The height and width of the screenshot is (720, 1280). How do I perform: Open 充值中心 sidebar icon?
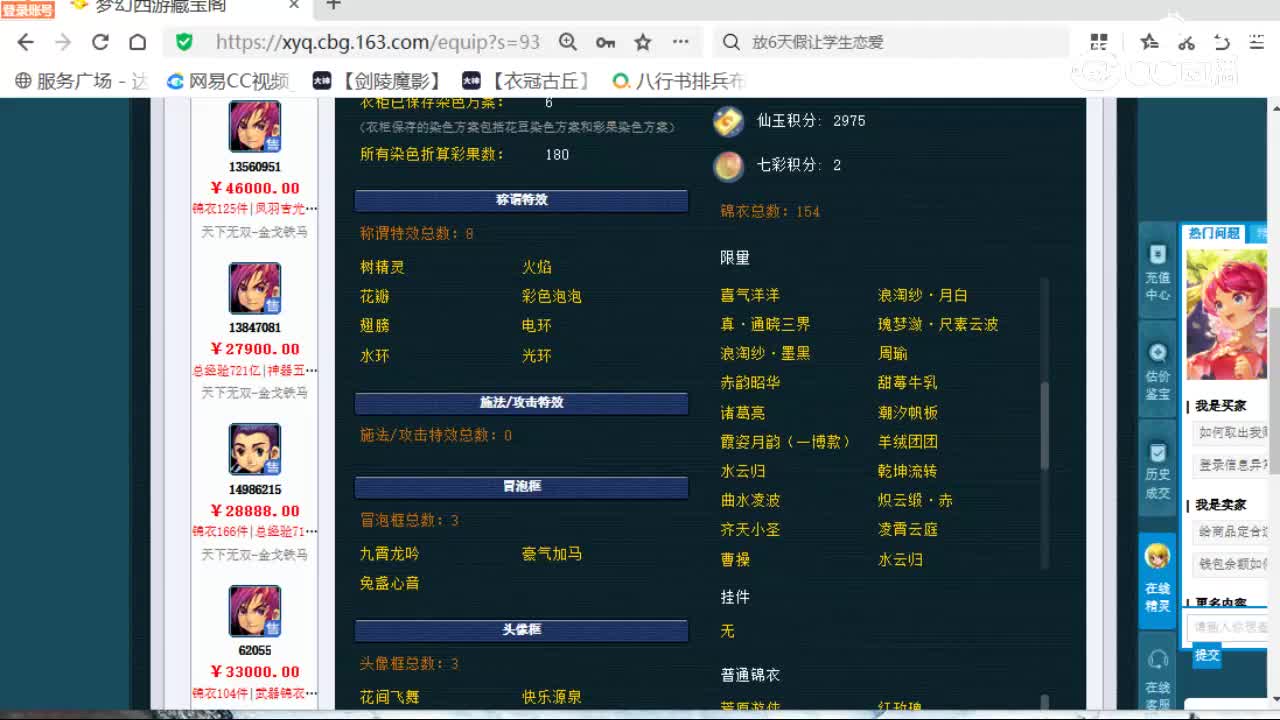click(x=1157, y=272)
